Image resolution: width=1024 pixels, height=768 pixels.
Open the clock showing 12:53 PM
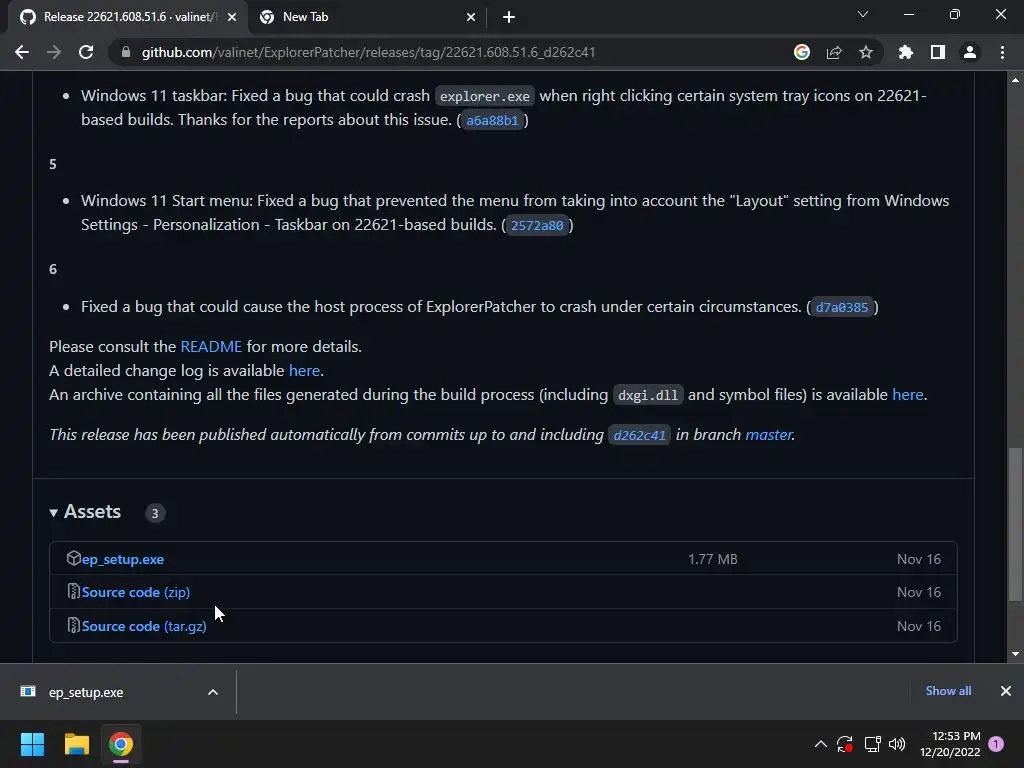click(x=950, y=744)
